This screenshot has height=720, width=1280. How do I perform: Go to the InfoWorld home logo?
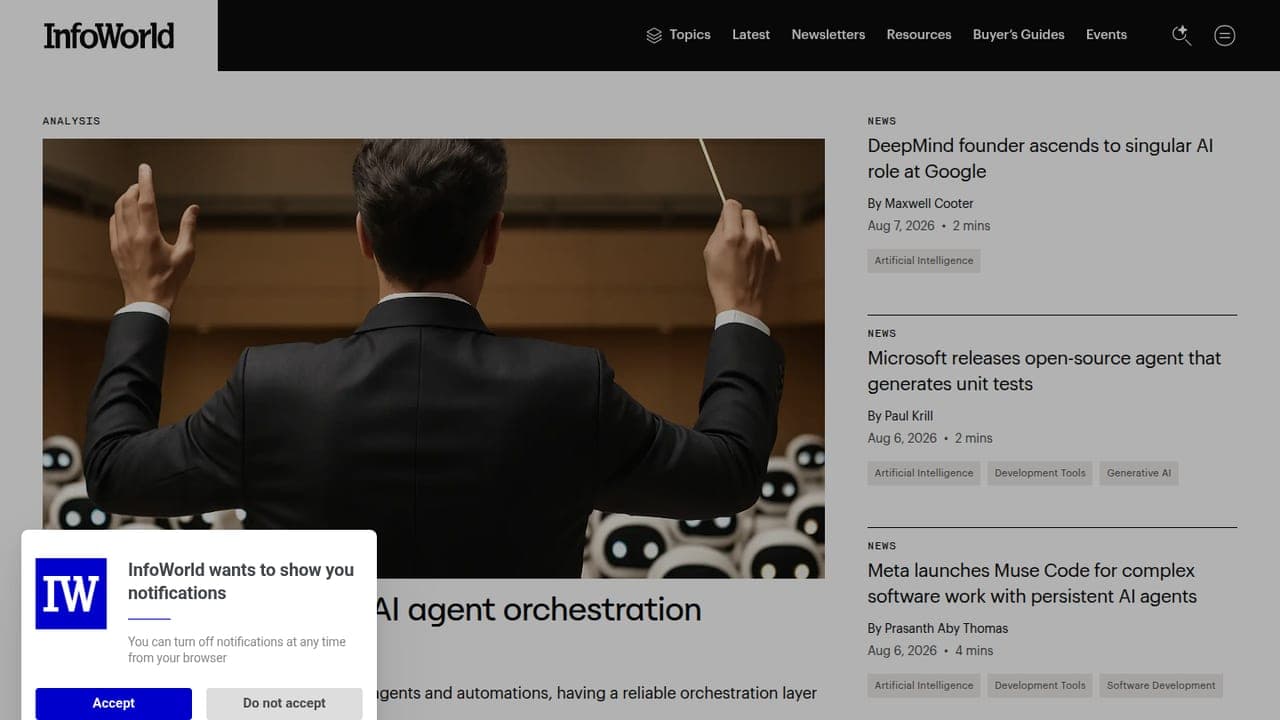click(109, 36)
